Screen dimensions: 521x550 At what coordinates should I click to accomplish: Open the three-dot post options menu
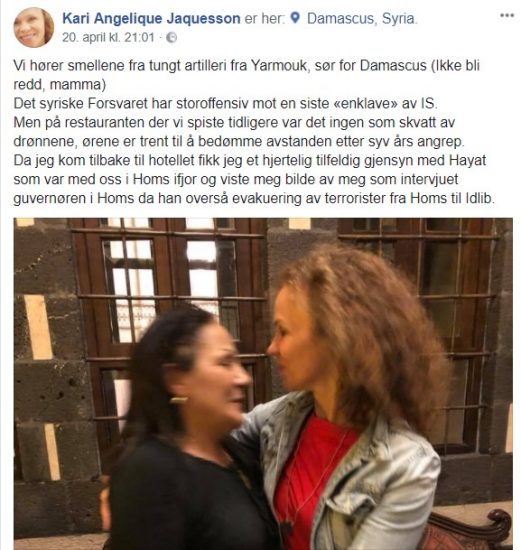pyautogui.click(x=507, y=15)
